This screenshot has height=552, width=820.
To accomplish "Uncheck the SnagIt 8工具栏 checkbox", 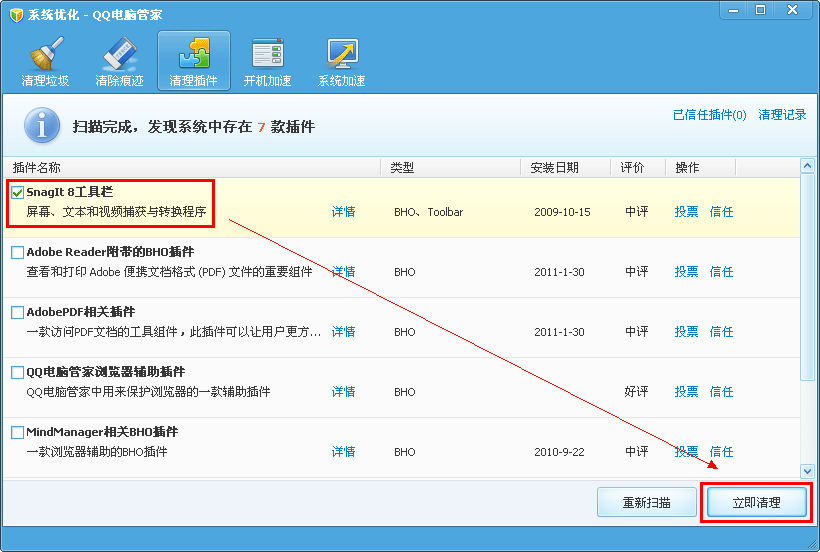I will tap(17, 192).
